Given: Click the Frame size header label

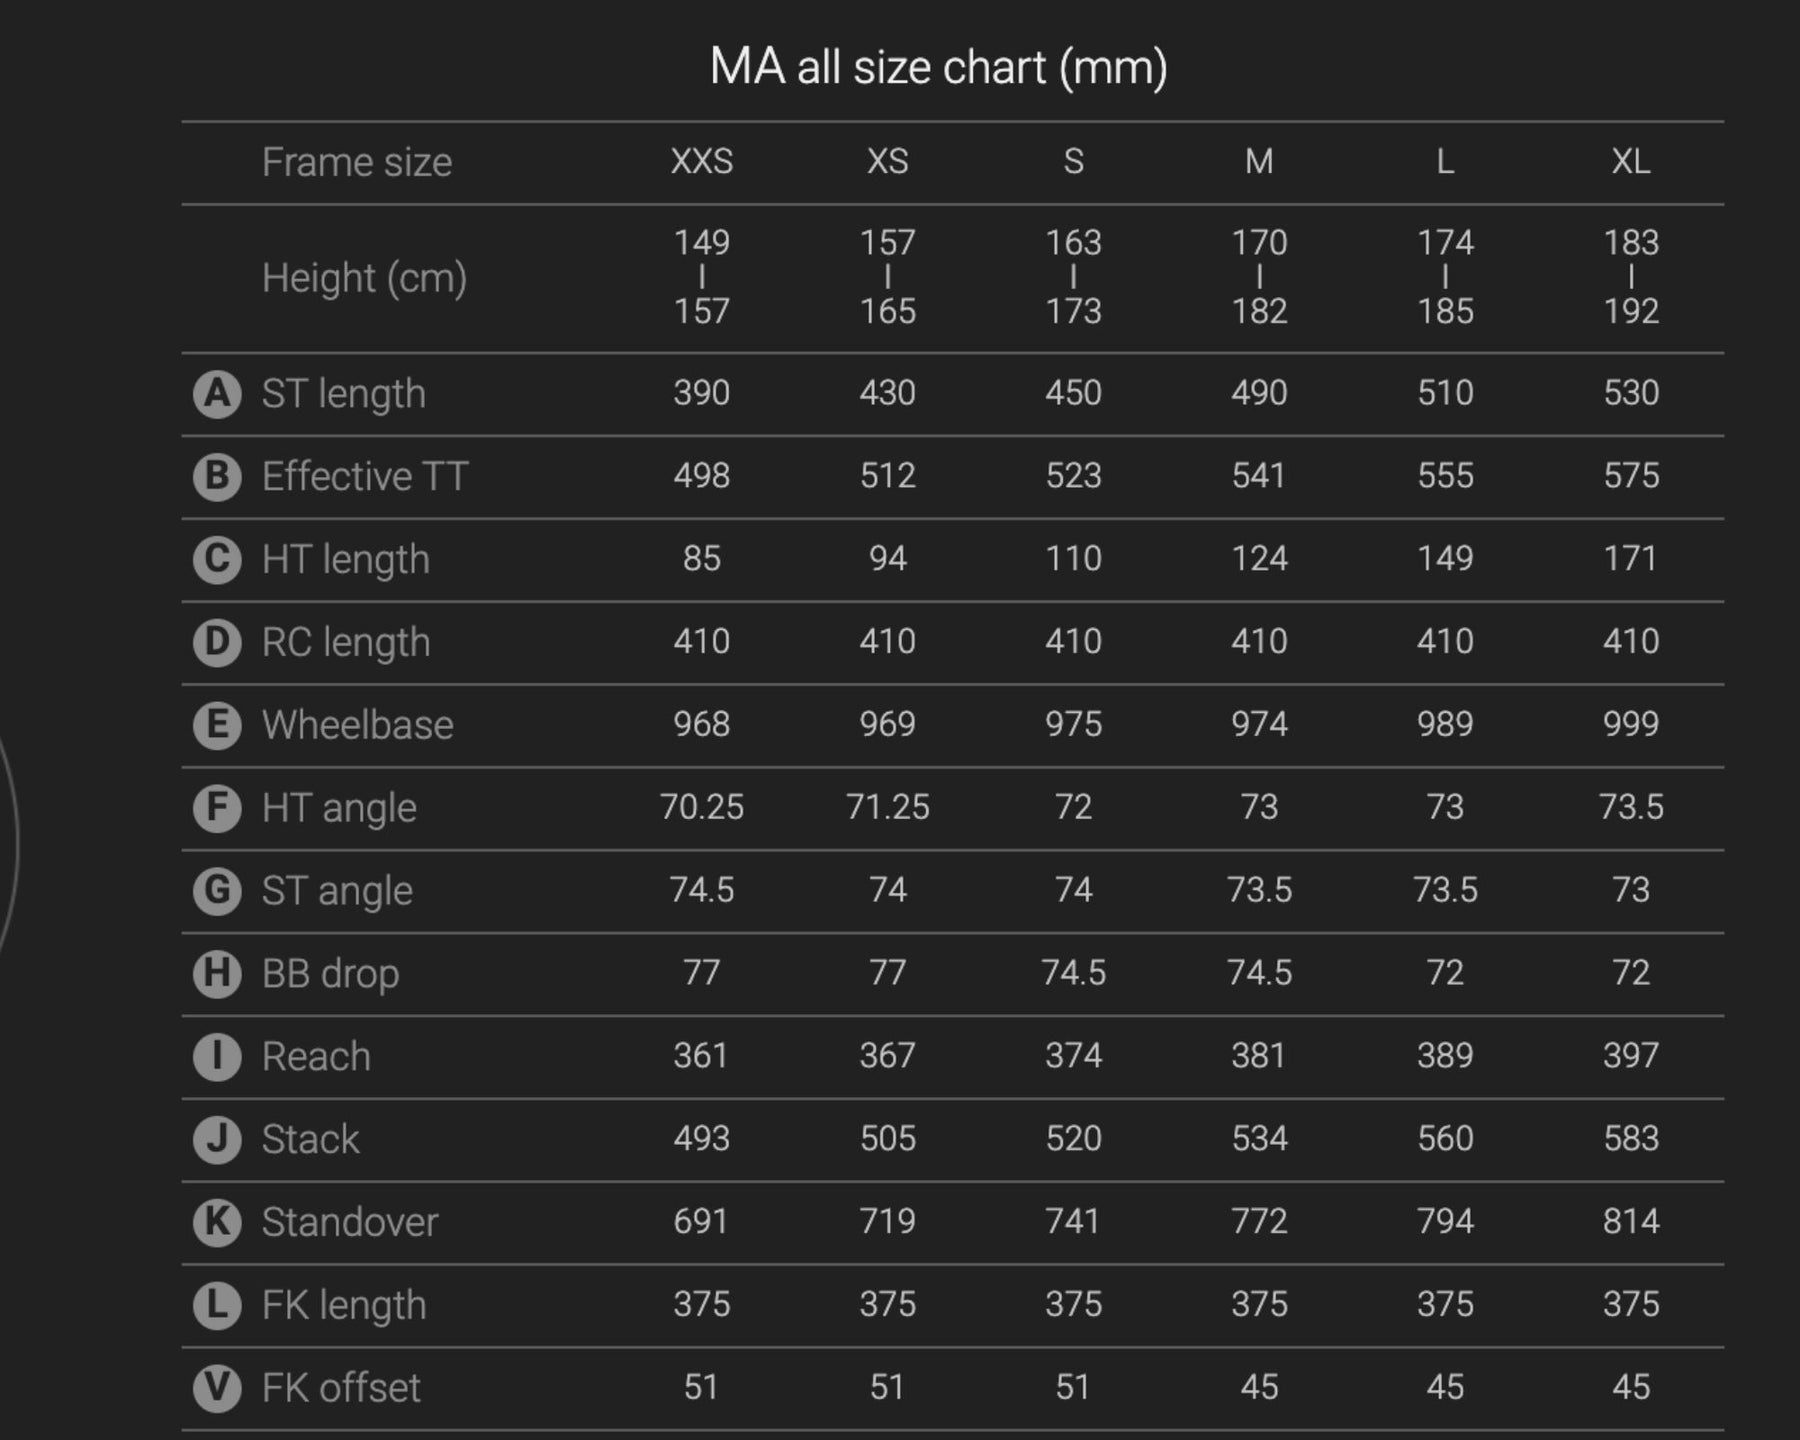Looking at the screenshot, I should tap(356, 162).
